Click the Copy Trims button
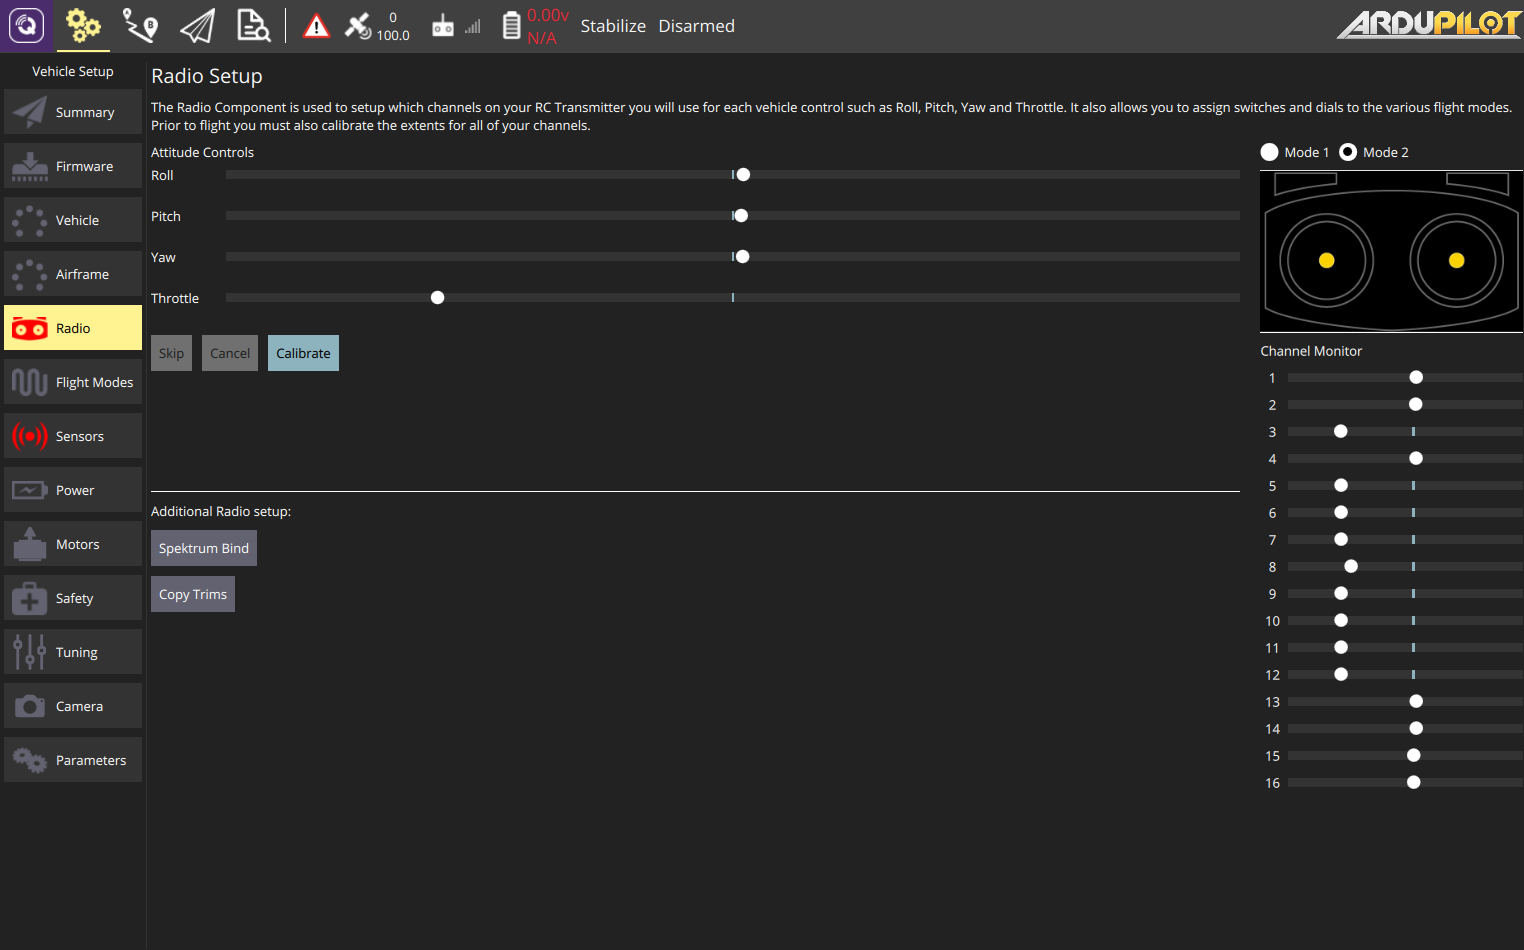 tap(193, 594)
